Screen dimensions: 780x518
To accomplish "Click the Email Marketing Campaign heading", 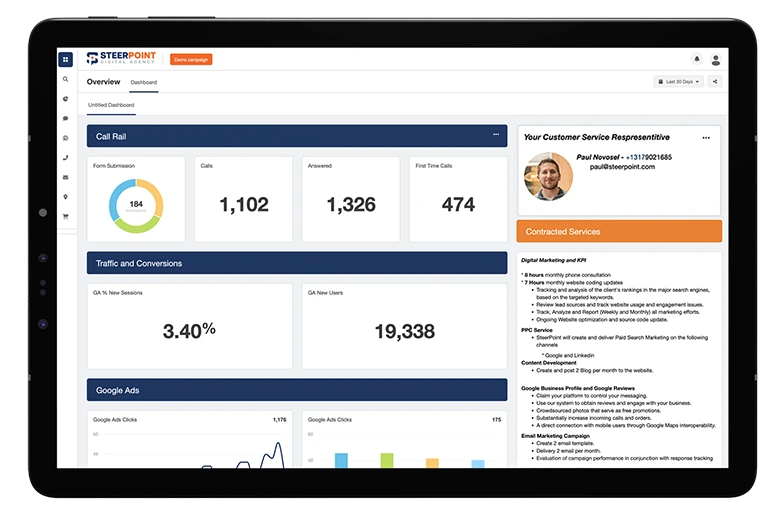I will tap(555, 436).
